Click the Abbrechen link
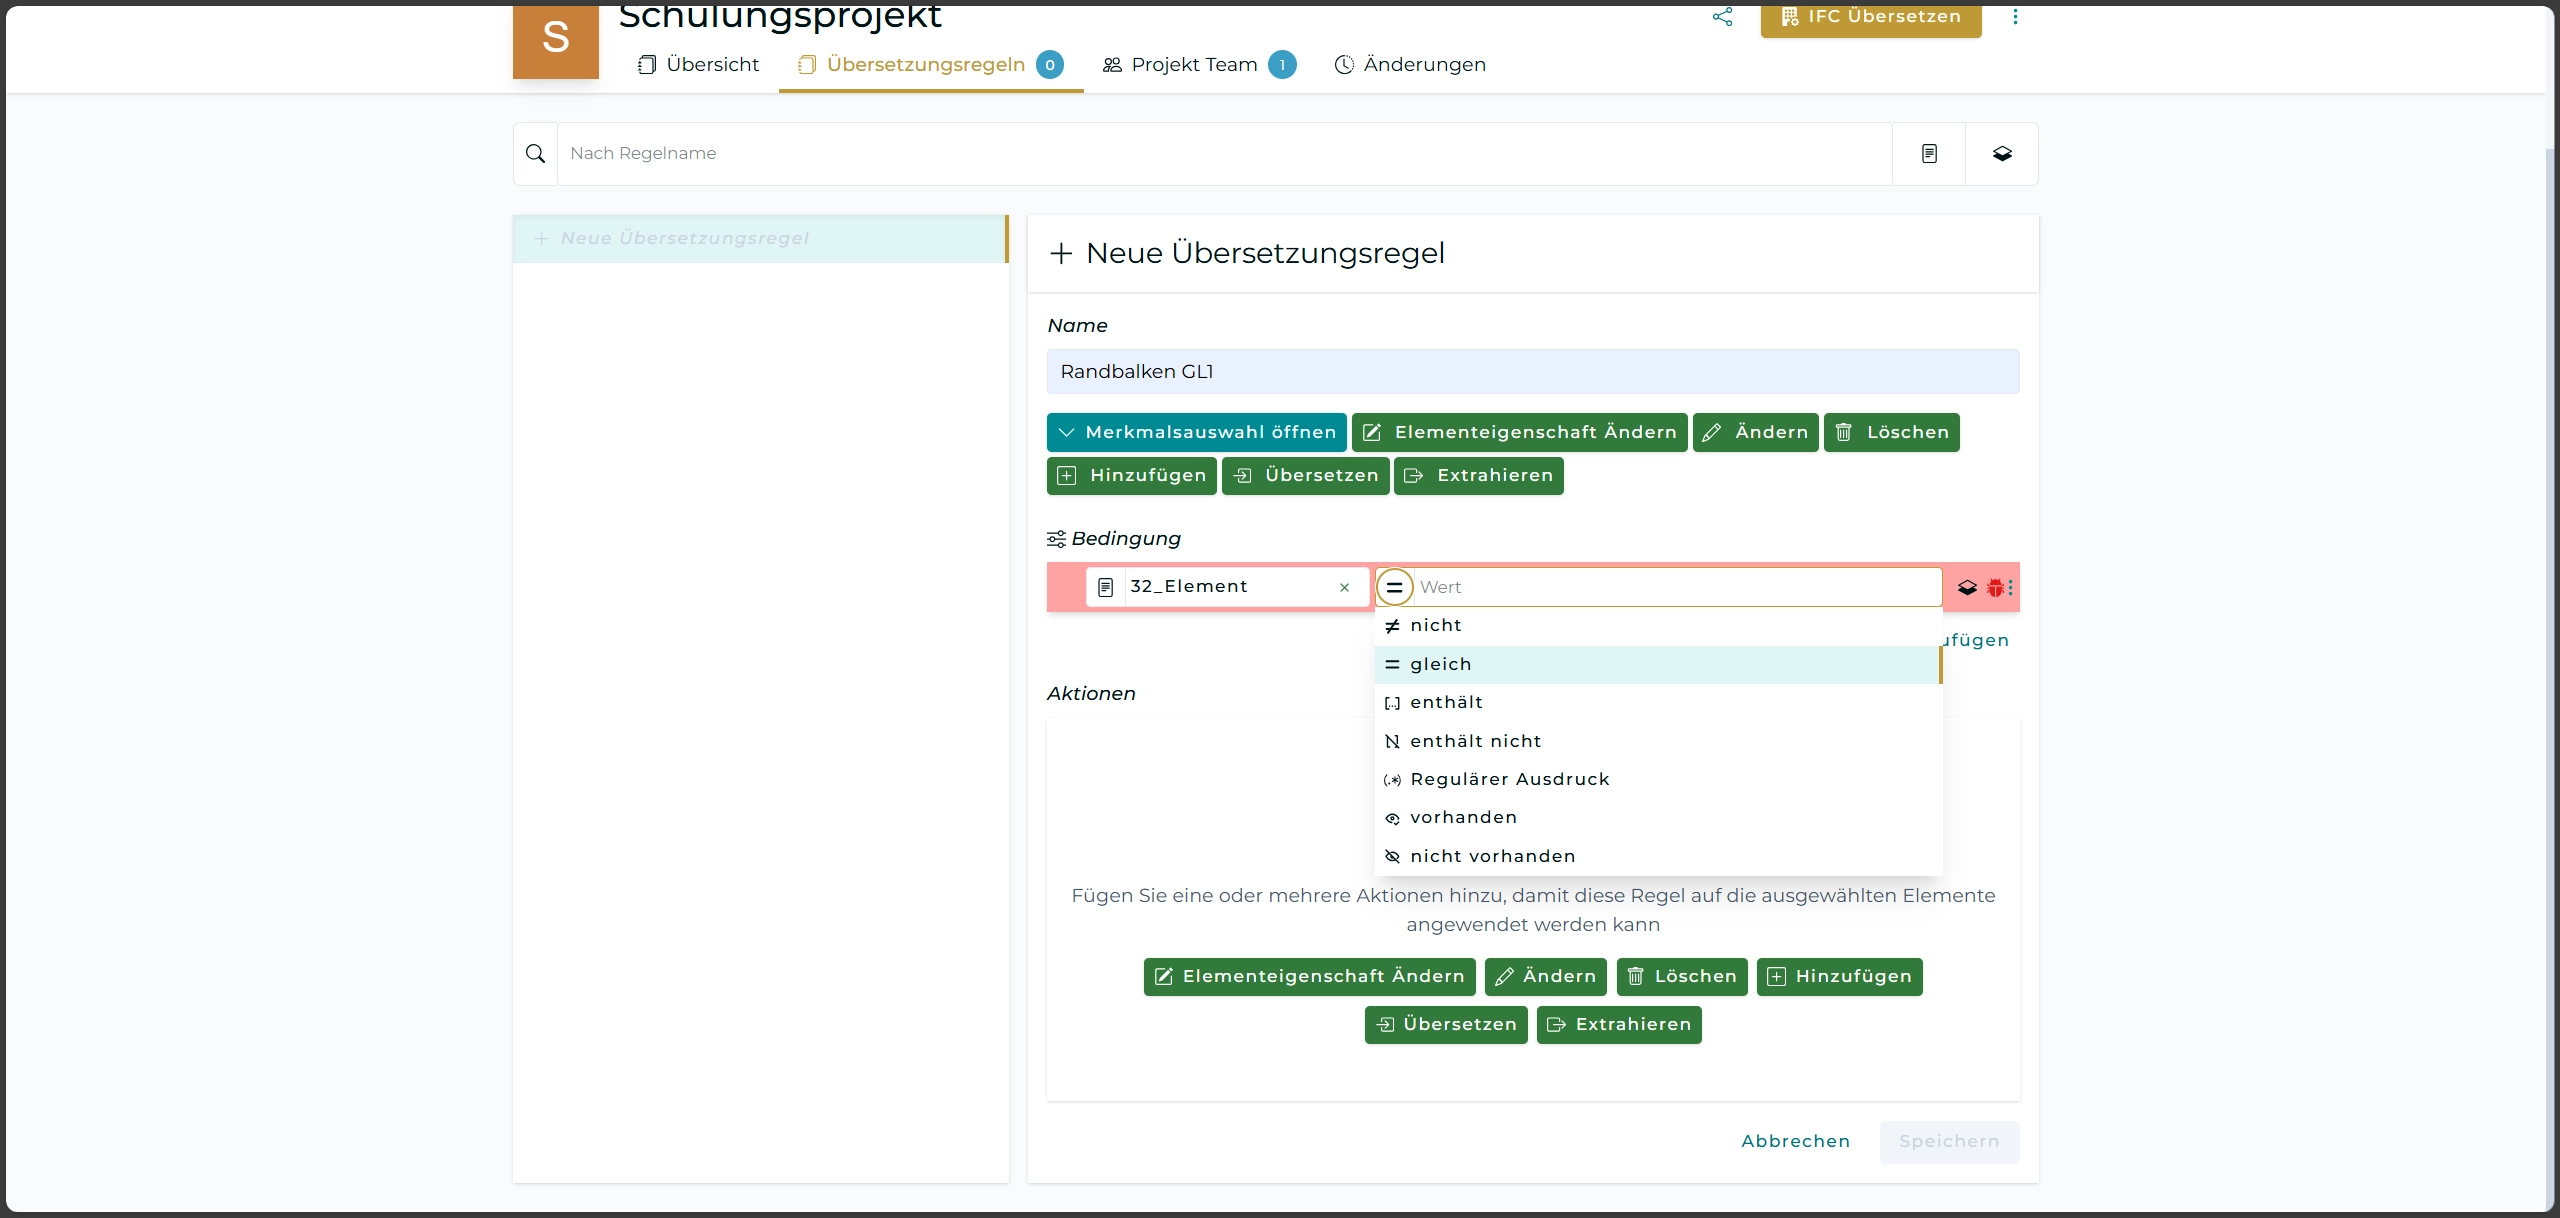2560x1218 pixels. point(1795,1141)
